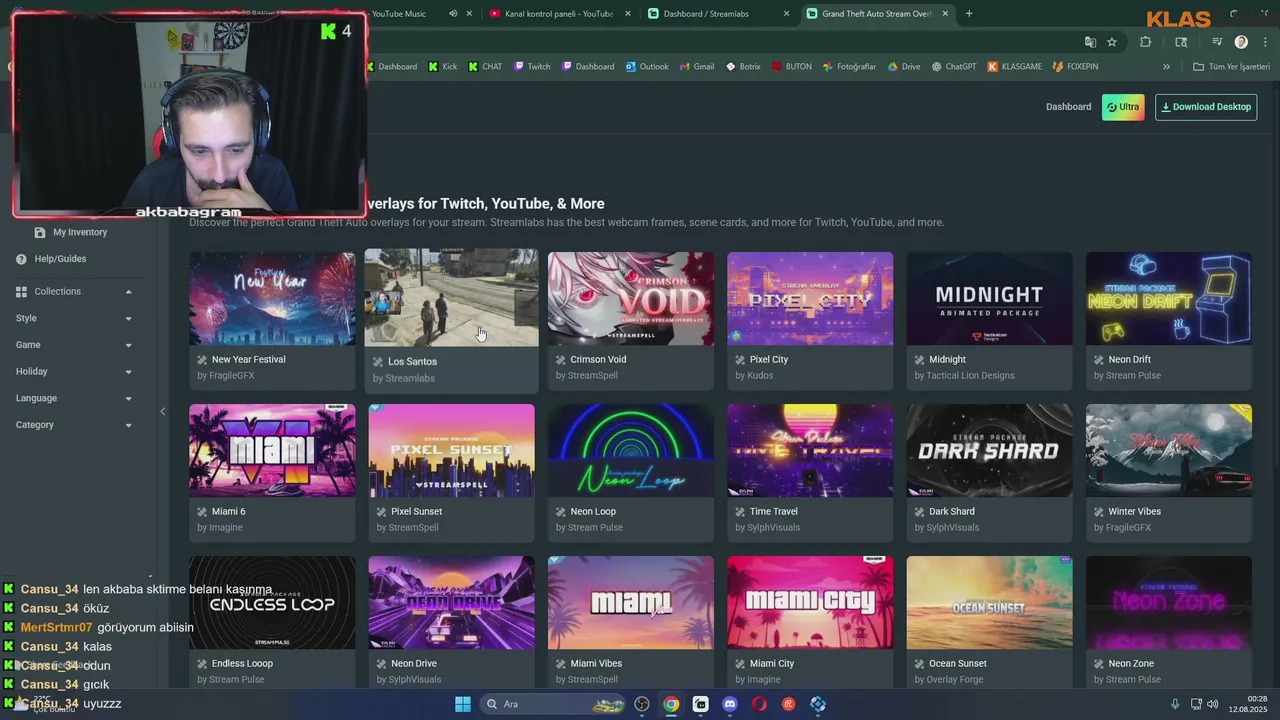The height and width of the screenshot is (720, 1280).
Task: Open the browser extensions puzzle icon
Action: tap(1146, 42)
